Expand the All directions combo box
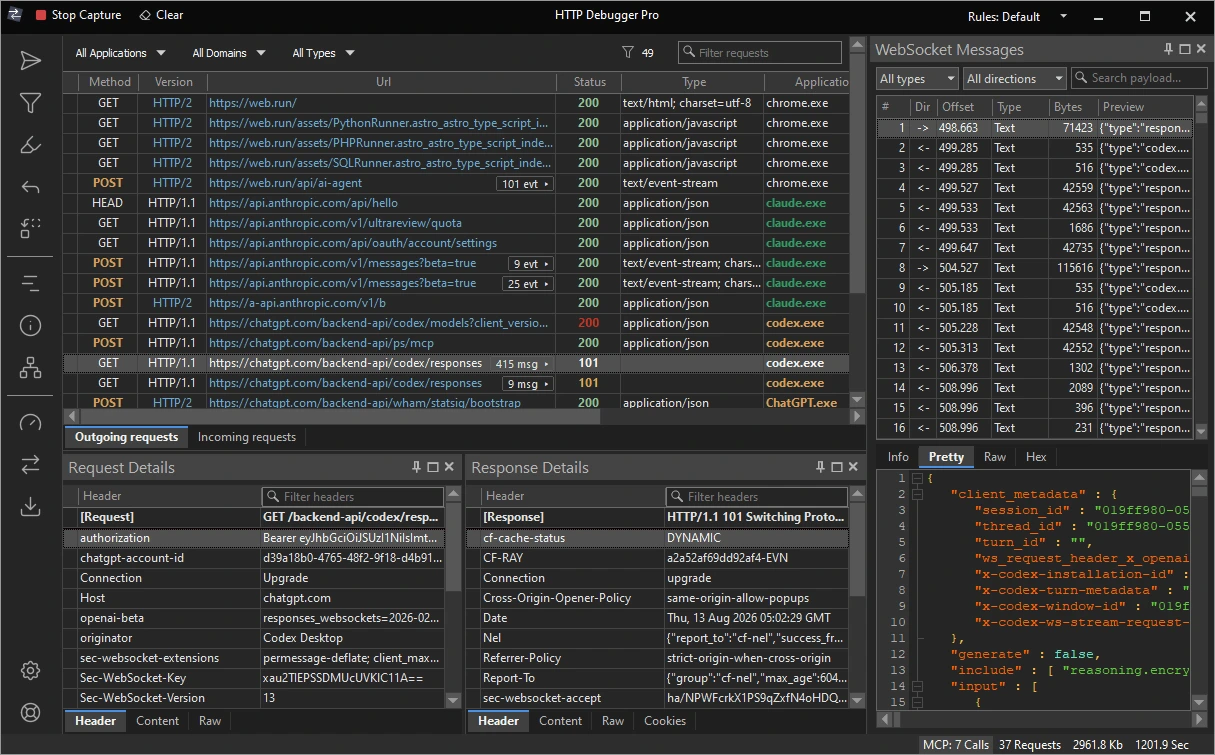This screenshot has width=1215, height=755. (1015, 78)
